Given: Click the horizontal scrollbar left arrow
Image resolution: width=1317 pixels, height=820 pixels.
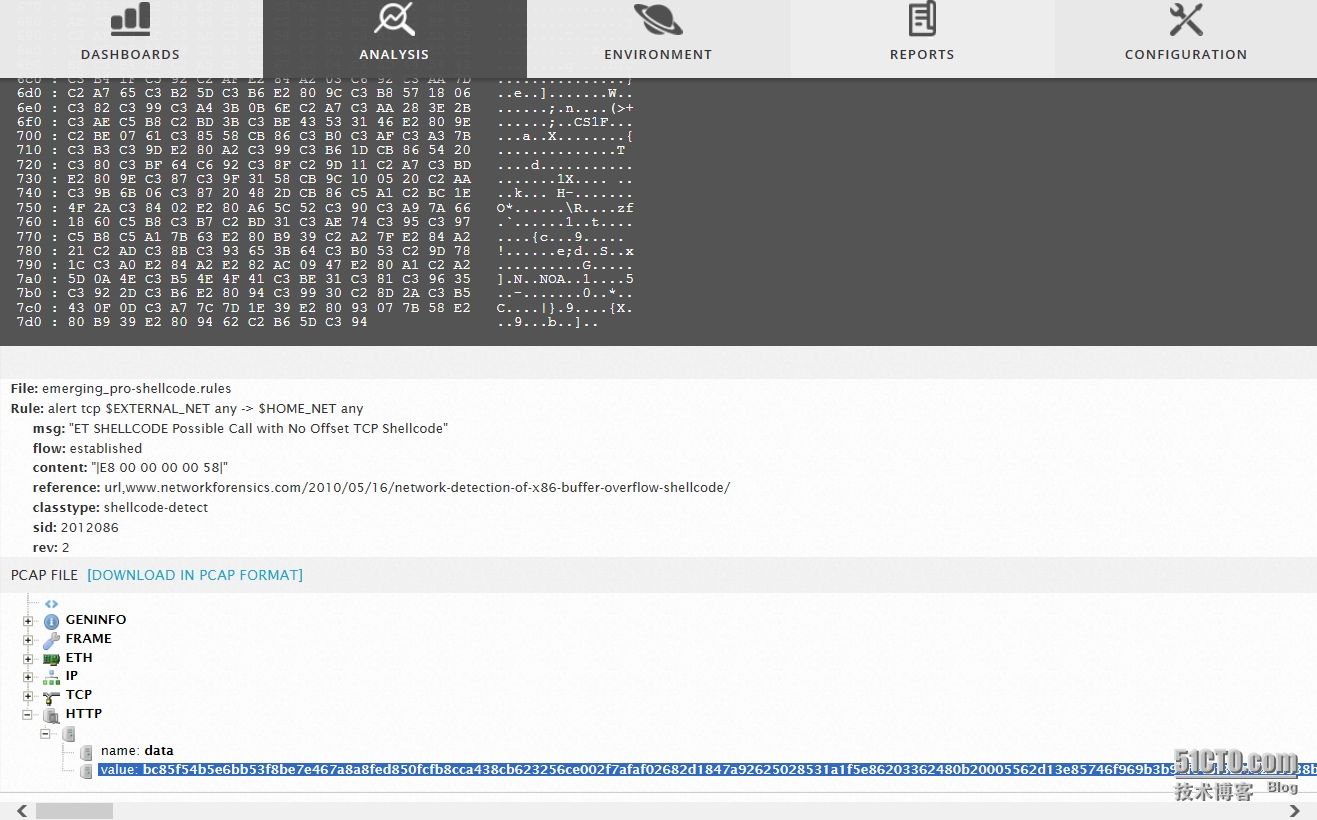Looking at the screenshot, I should [20, 810].
